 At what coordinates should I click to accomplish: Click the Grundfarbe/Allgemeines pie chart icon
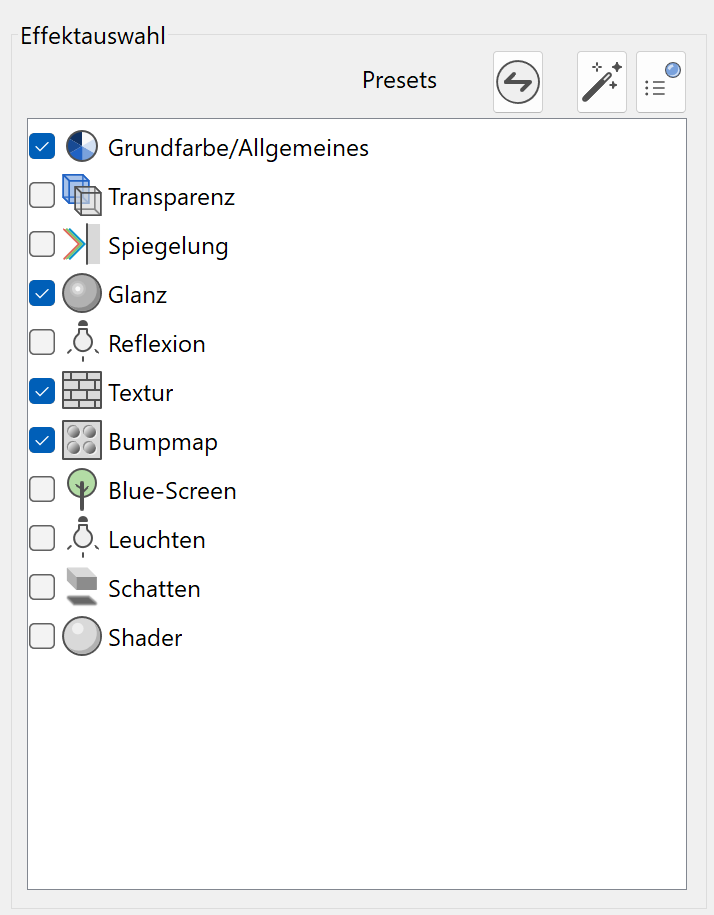click(82, 146)
